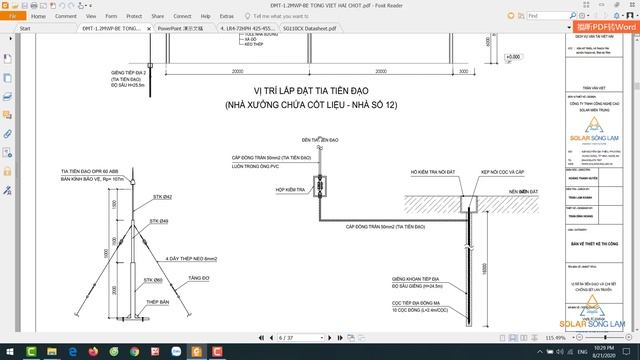
Task: Open the Attachments paperclip panel icon
Action: tap(7, 134)
